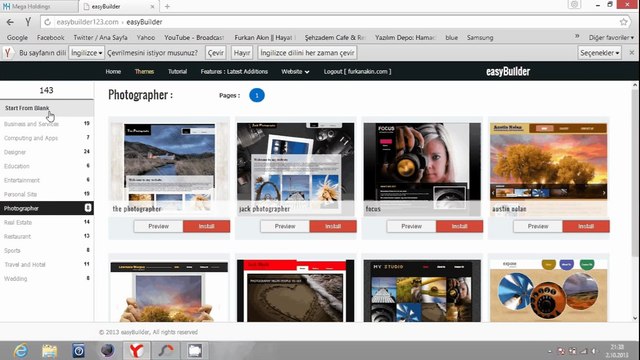Select Entertainment category
Image resolution: width=640 pixels, height=360 pixels.
(47, 180)
